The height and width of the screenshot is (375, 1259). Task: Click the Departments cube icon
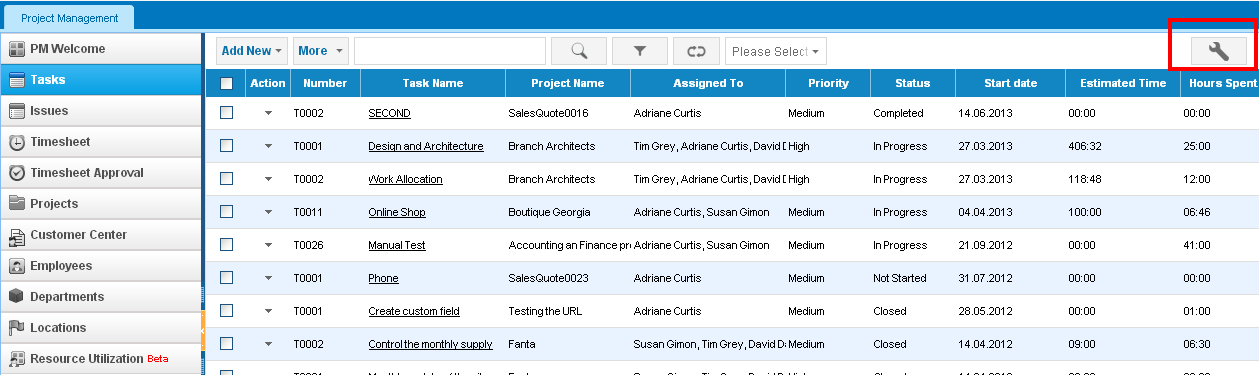click(17, 297)
